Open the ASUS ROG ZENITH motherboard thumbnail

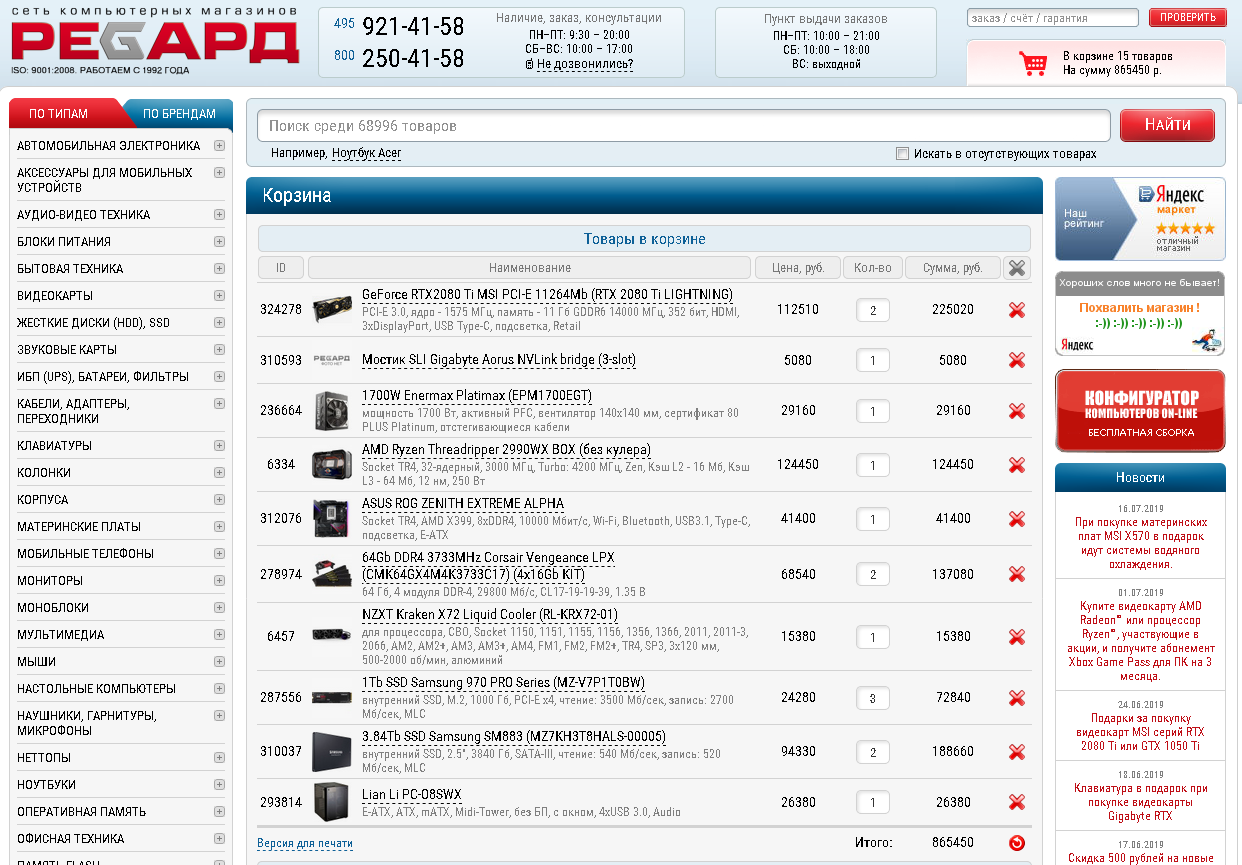[x=332, y=519]
